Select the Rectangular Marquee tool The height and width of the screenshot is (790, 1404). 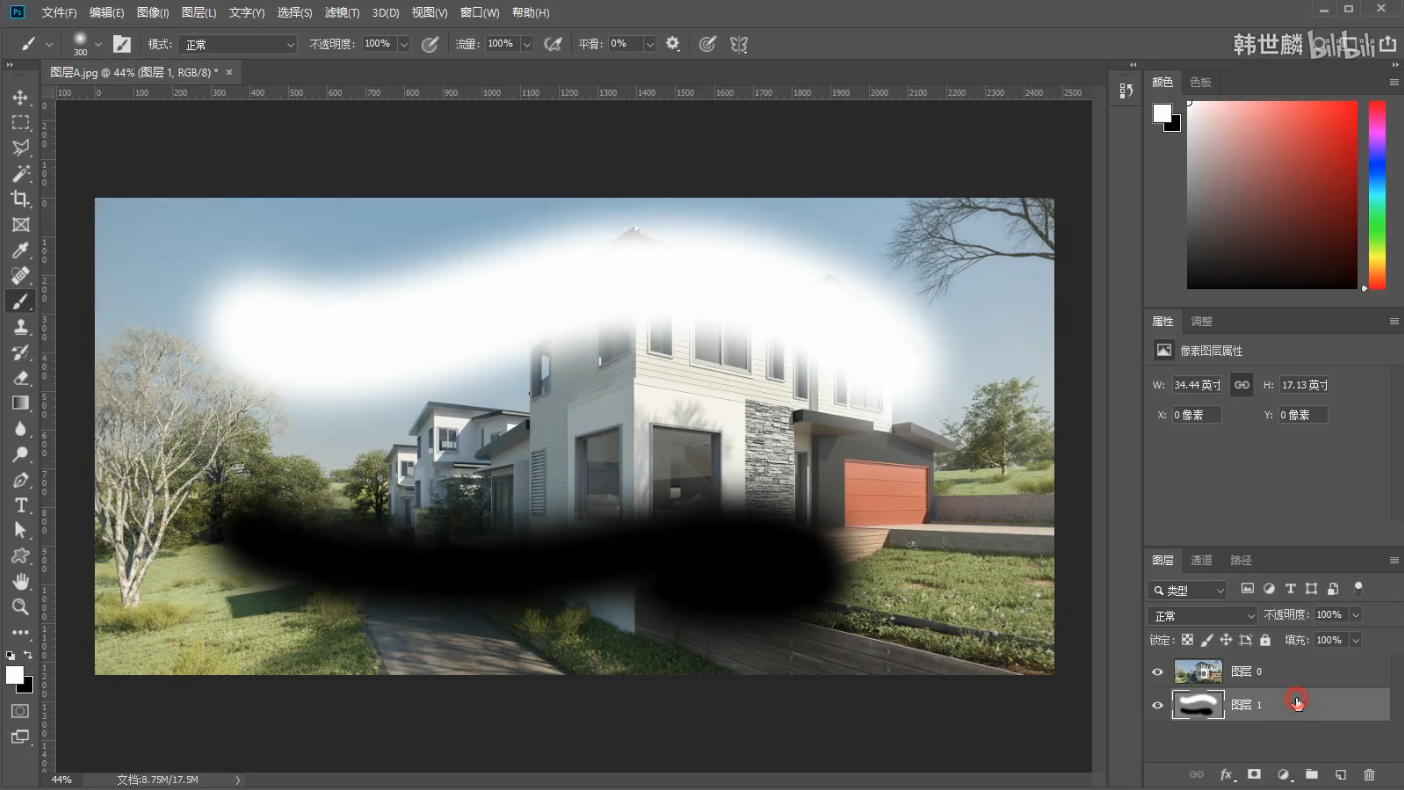point(20,122)
